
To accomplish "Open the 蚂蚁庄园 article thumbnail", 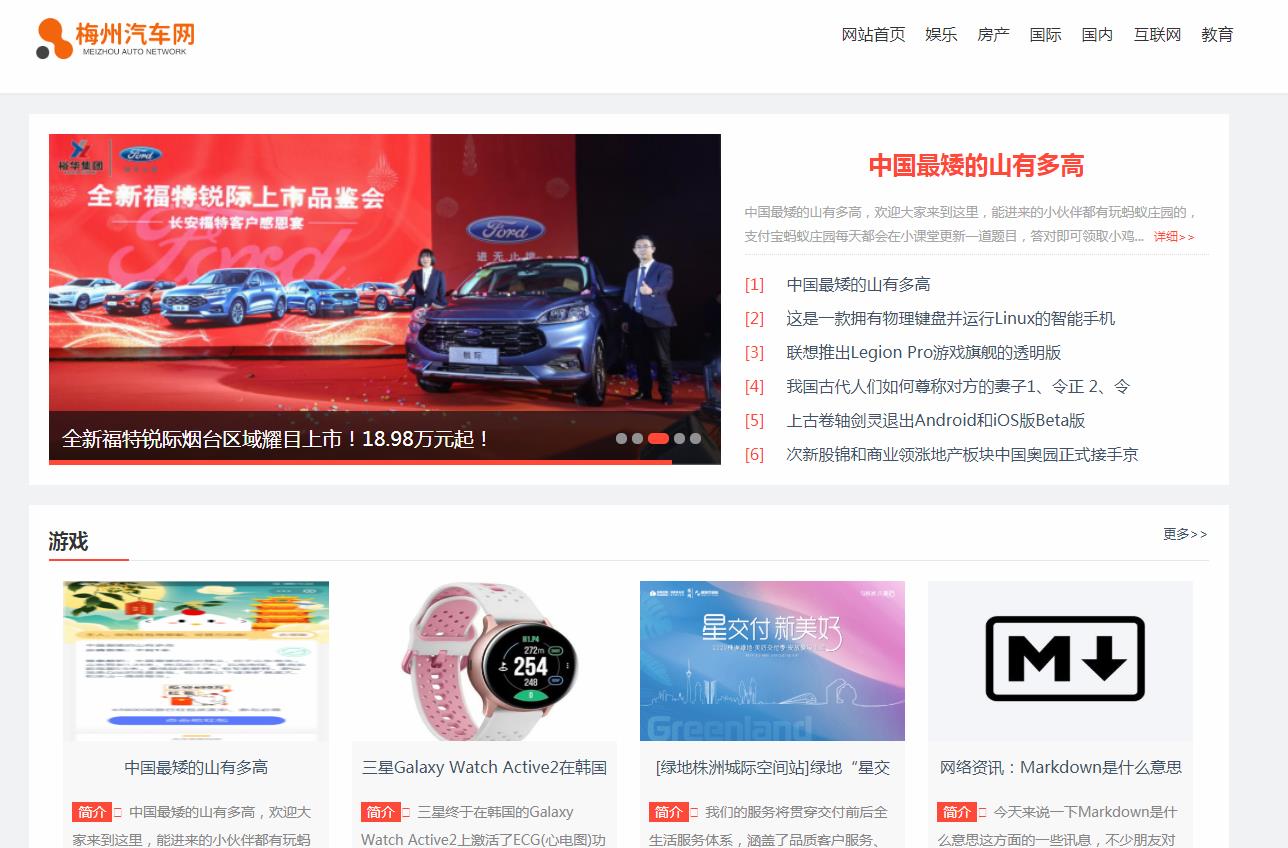I will (x=196, y=661).
